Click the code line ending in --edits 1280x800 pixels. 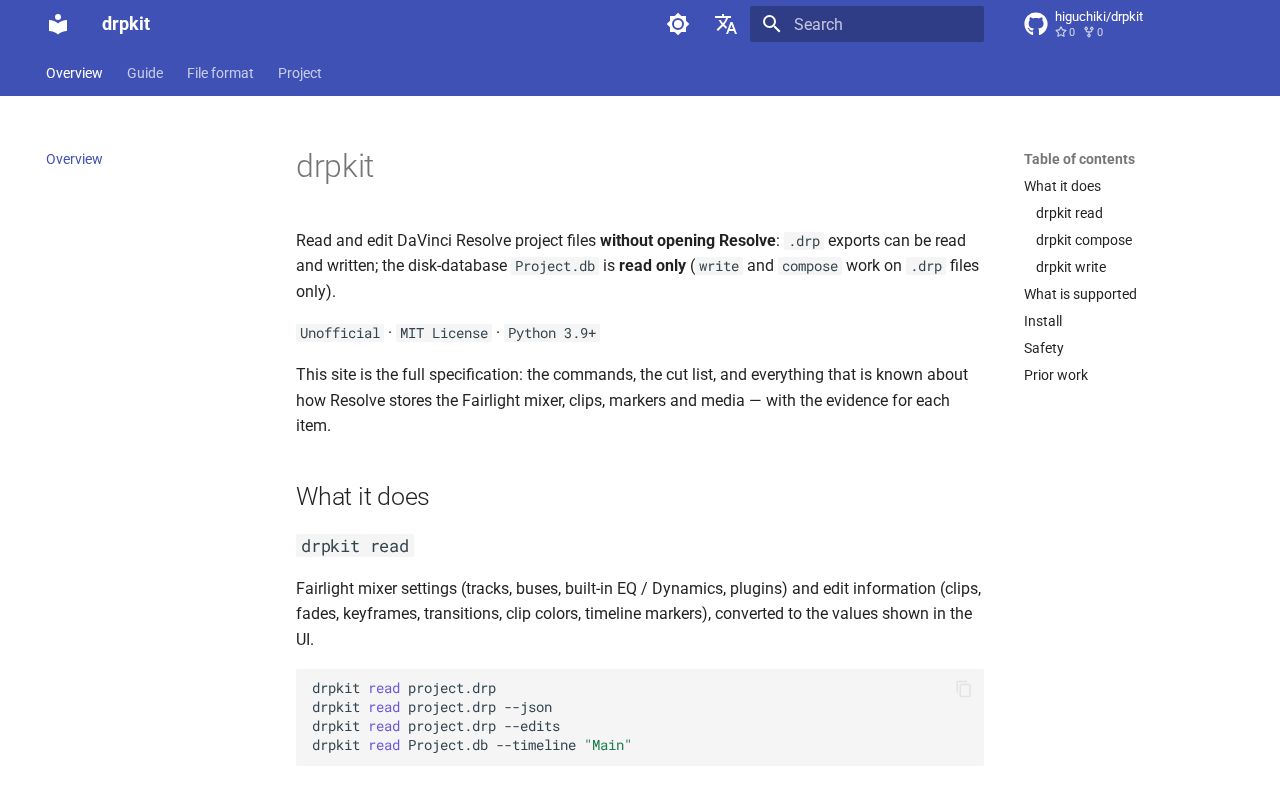pos(436,726)
